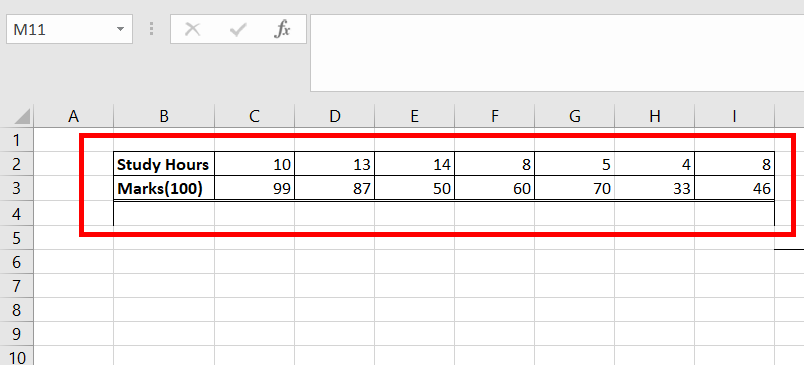The width and height of the screenshot is (804, 365).
Task: Select row 6 header
Action: (x=16, y=262)
